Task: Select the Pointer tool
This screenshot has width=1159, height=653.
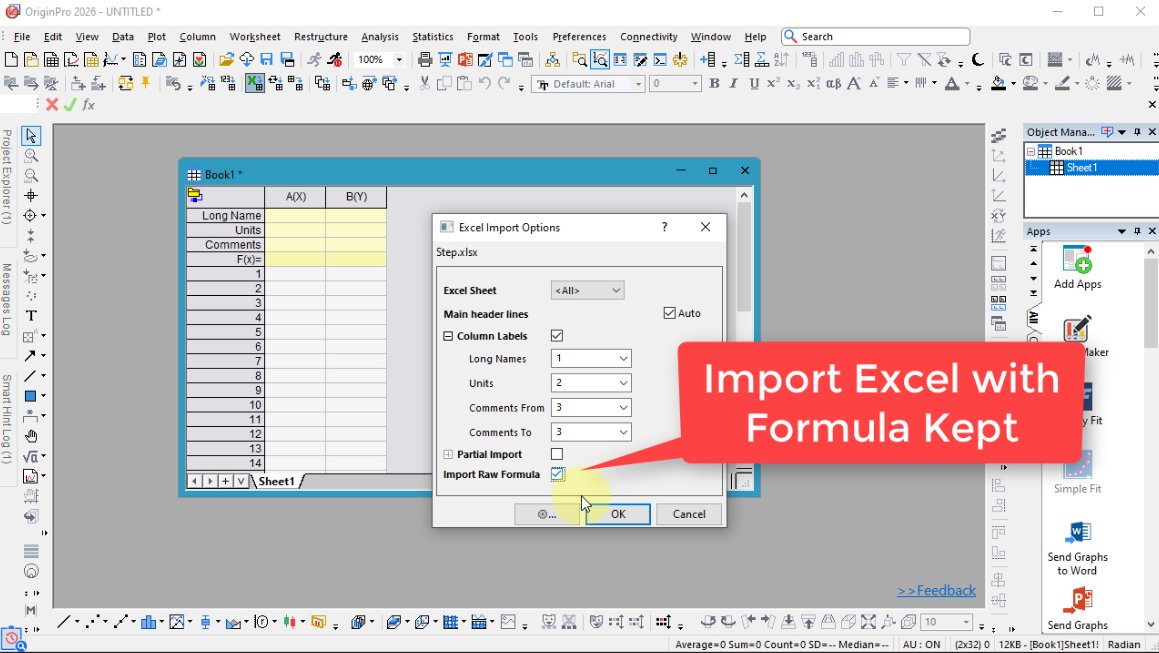Action: (31, 135)
